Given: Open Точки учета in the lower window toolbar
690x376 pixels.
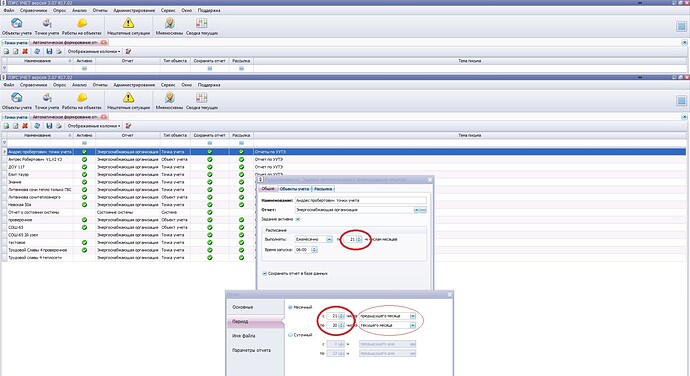Looking at the screenshot, I should coord(47,101).
